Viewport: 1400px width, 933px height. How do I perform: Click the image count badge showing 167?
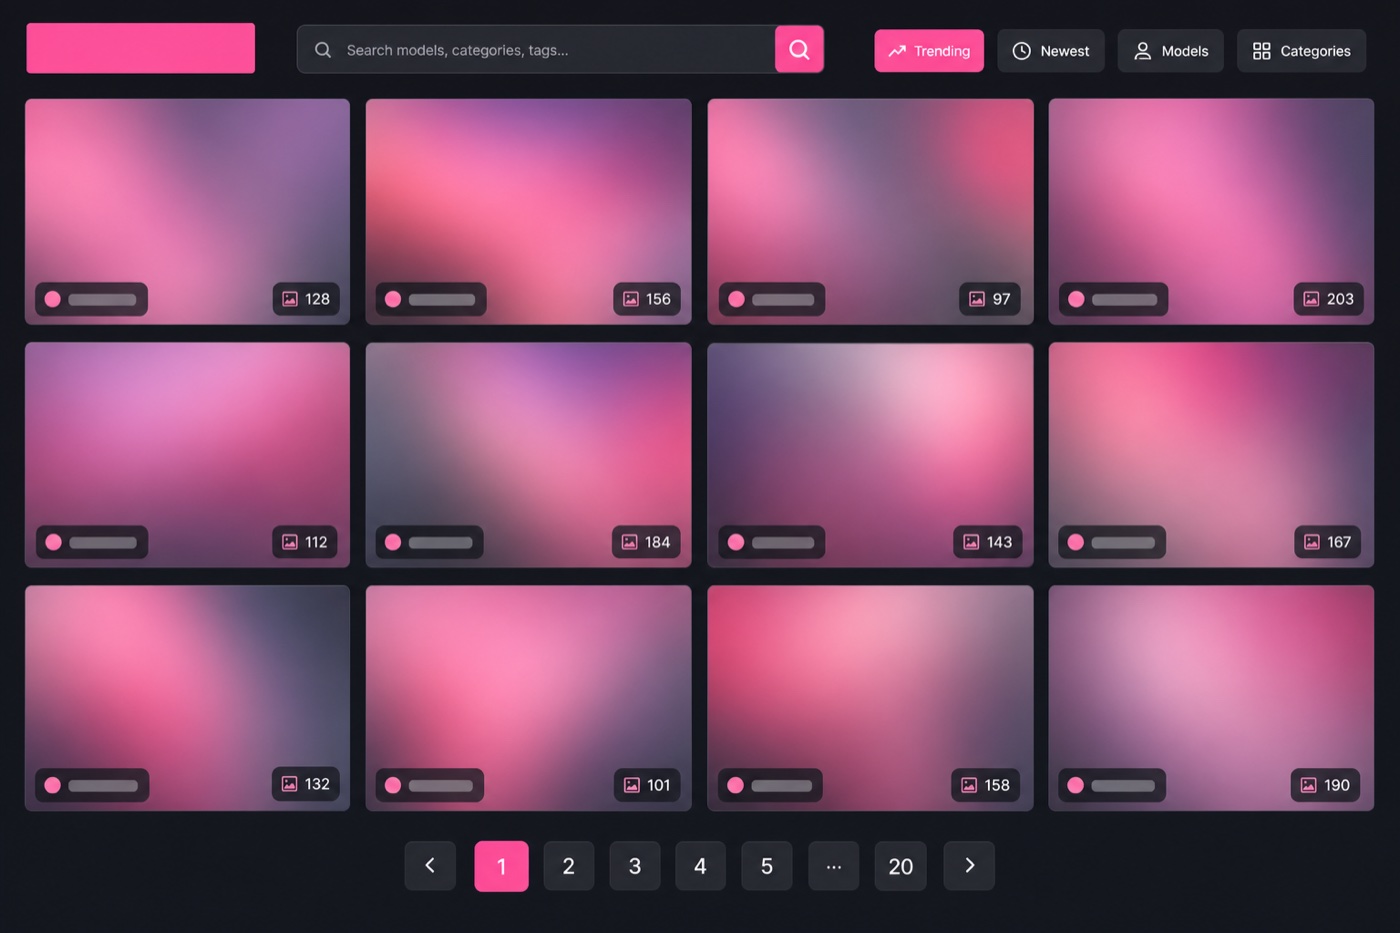pyautogui.click(x=1328, y=542)
